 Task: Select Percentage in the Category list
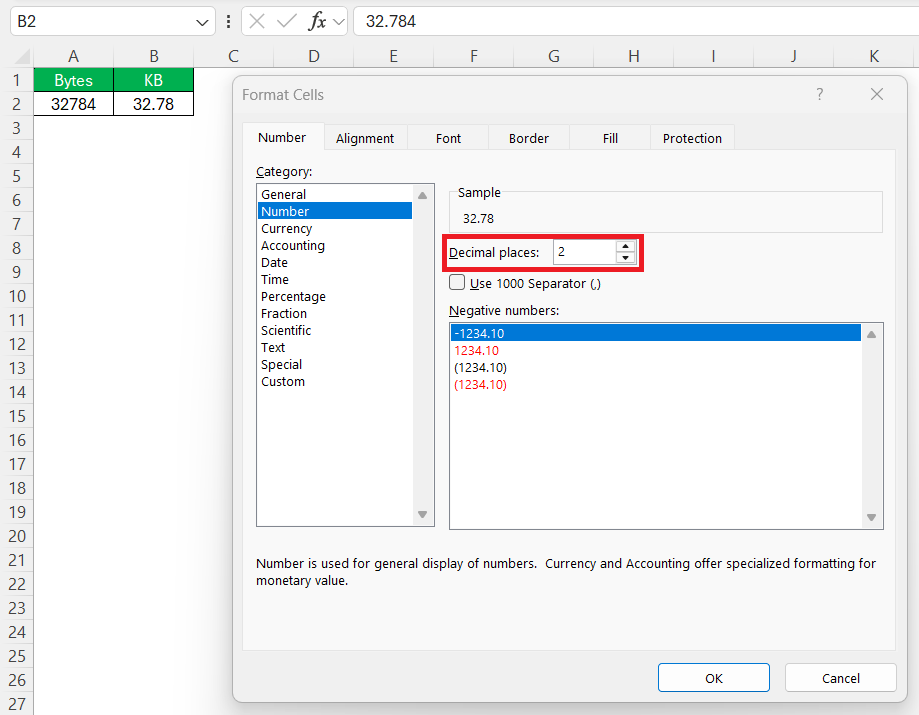click(x=293, y=296)
